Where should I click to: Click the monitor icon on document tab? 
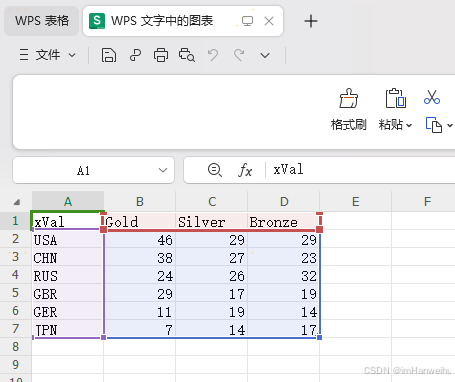(x=247, y=21)
